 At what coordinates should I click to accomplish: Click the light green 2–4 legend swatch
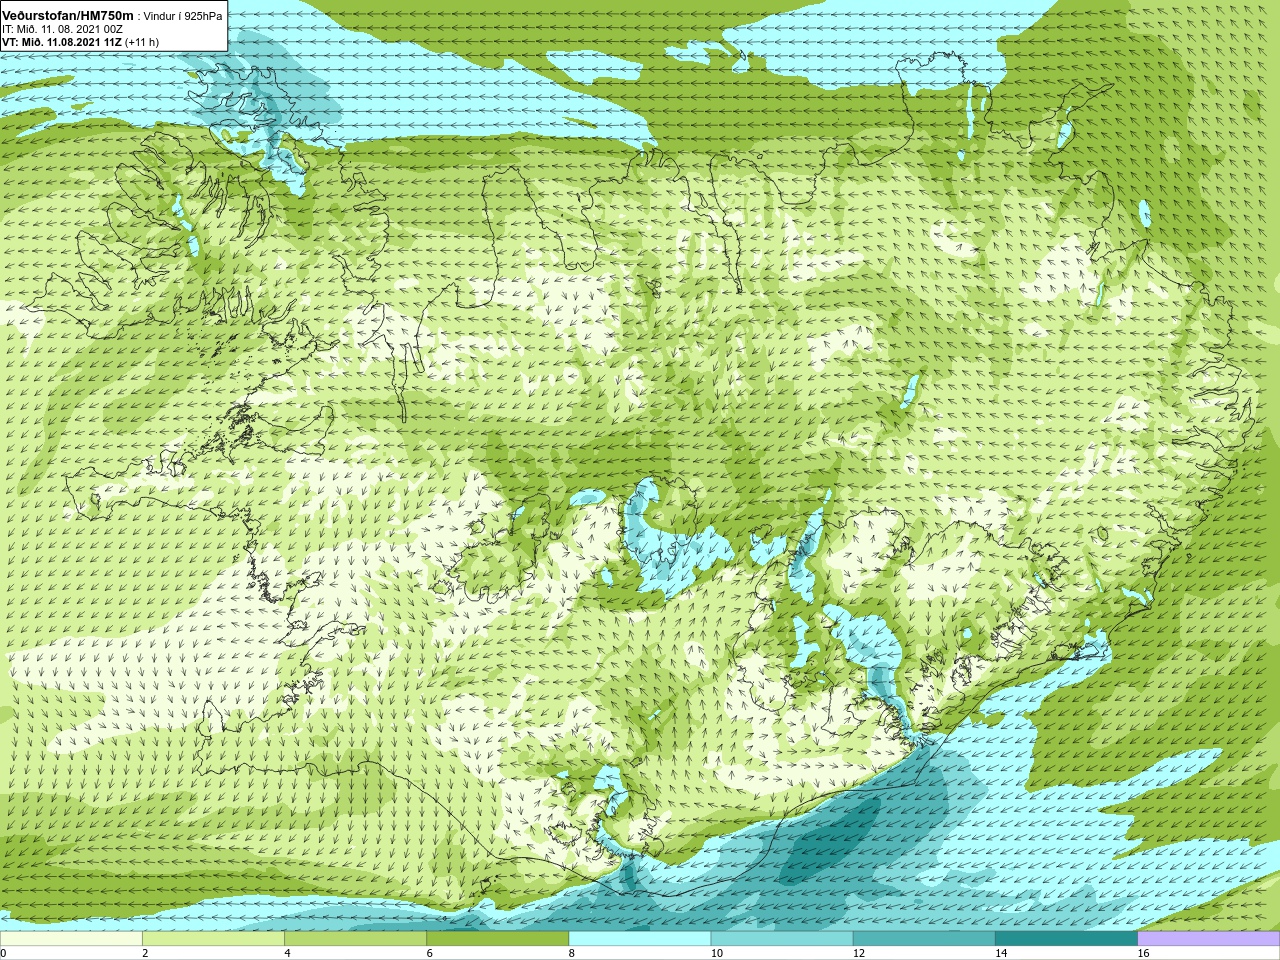(213, 938)
